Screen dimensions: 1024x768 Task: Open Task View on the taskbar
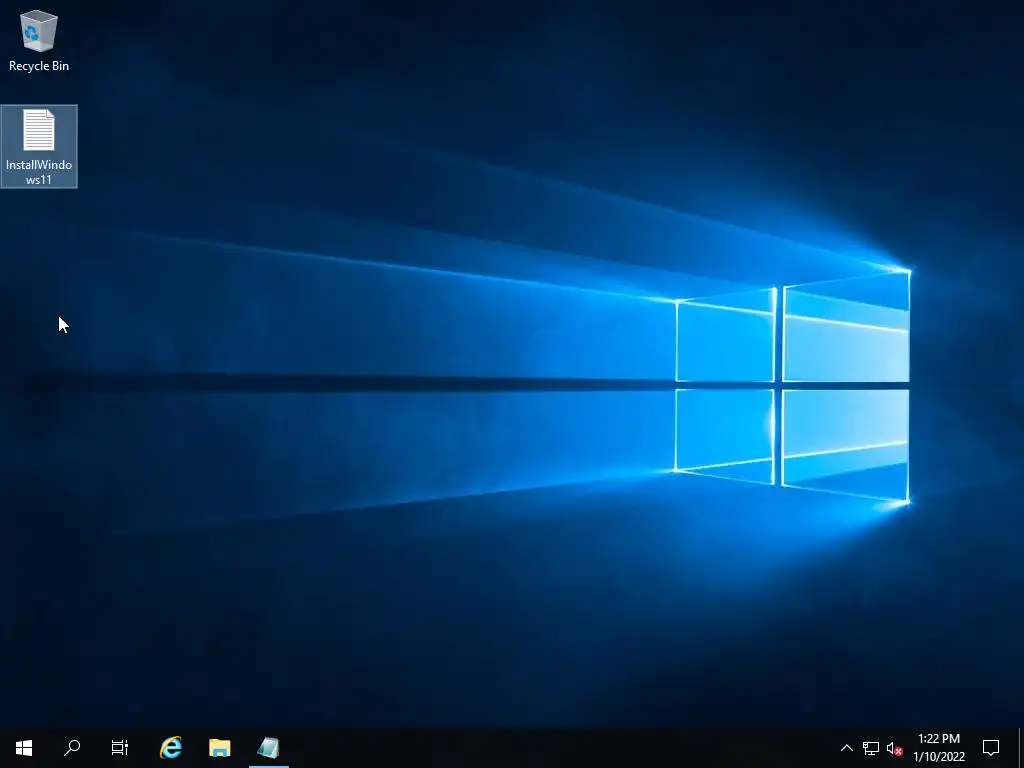click(x=120, y=748)
